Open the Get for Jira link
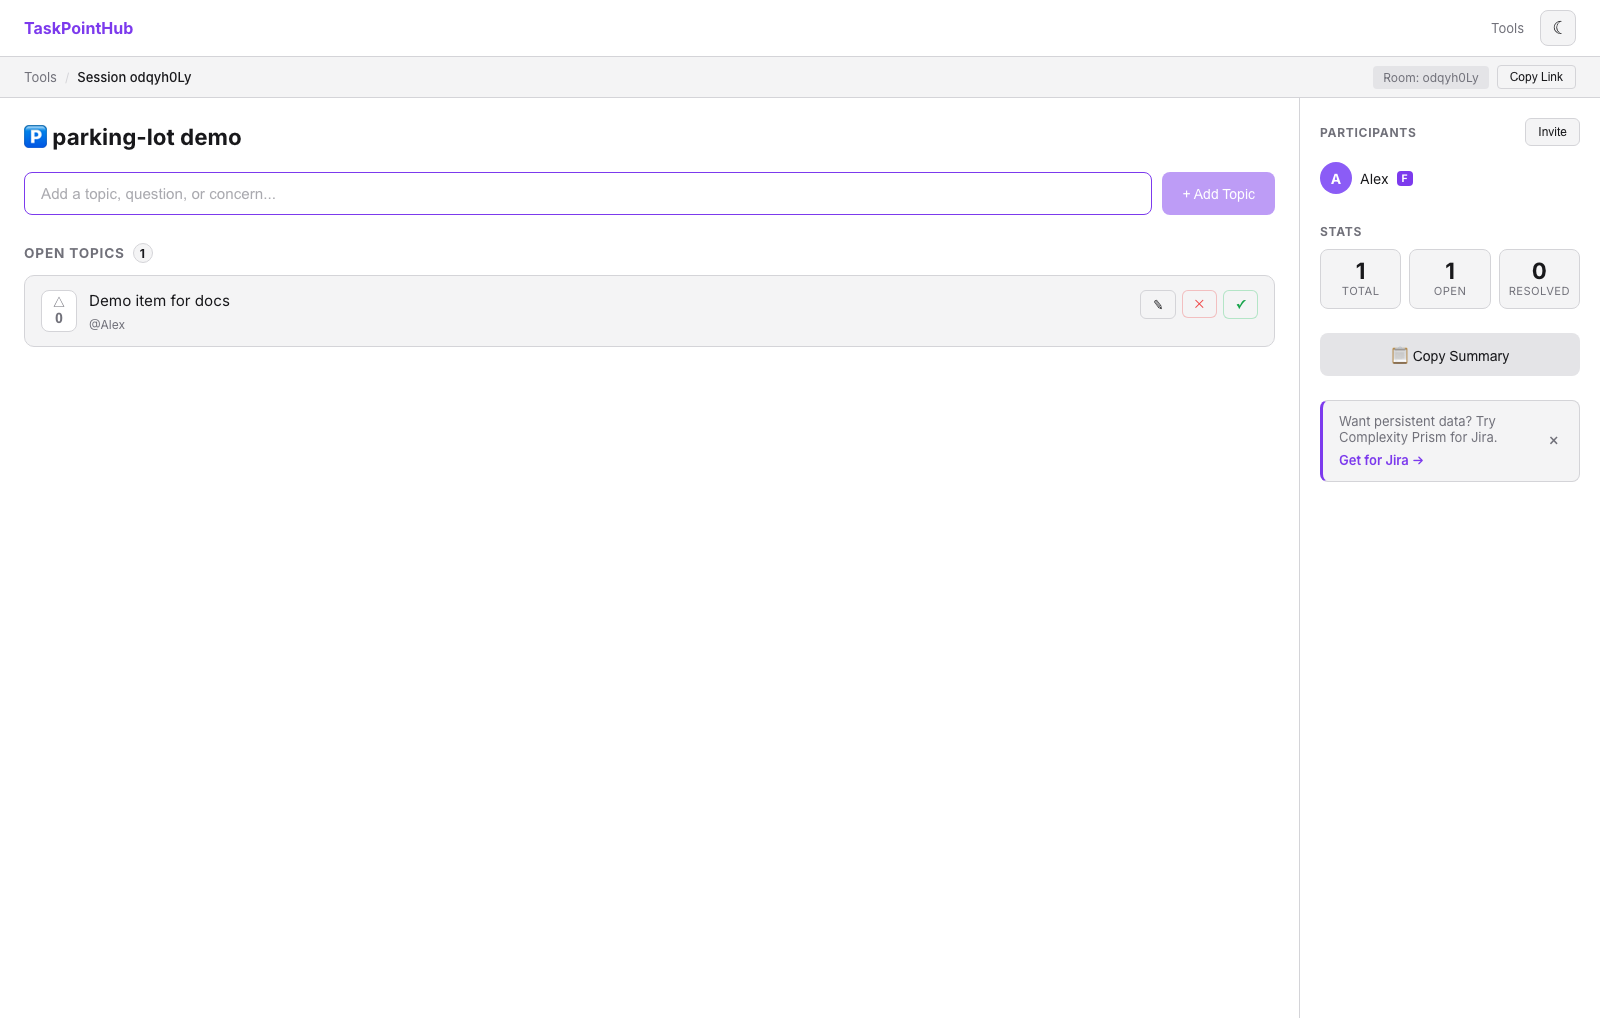Viewport: 1600px width, 1018px height. [x=1381, y=460]
